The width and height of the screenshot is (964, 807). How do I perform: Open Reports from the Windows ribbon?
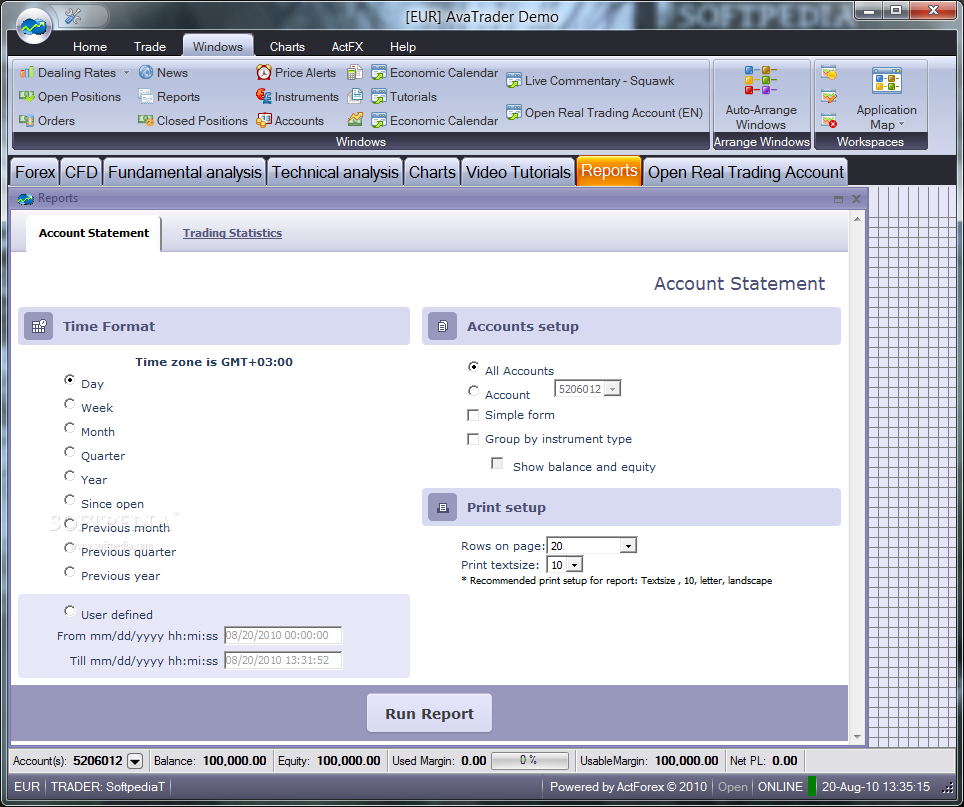169,96
